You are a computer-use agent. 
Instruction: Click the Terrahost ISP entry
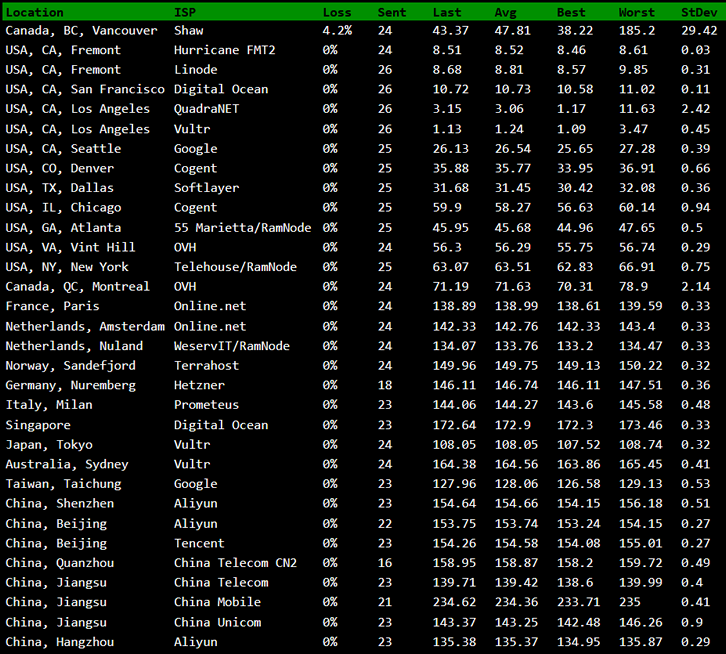pos(207,365)
